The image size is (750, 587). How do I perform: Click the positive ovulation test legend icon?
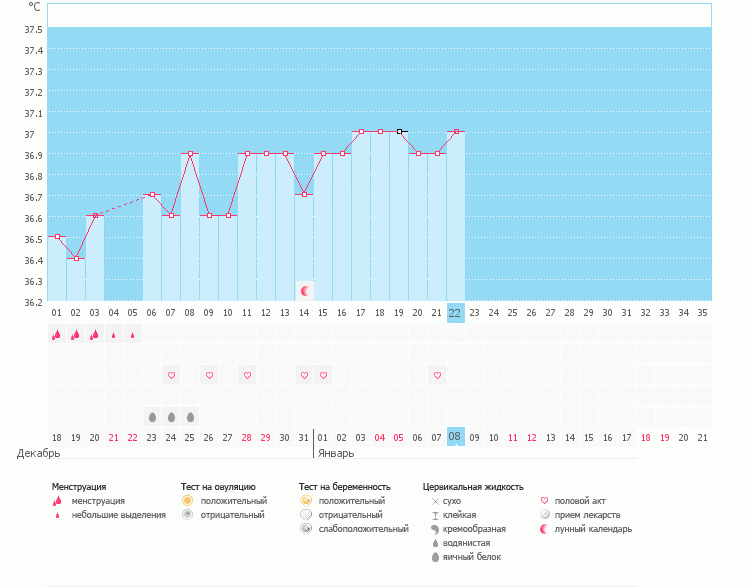[x=187, y=500]
